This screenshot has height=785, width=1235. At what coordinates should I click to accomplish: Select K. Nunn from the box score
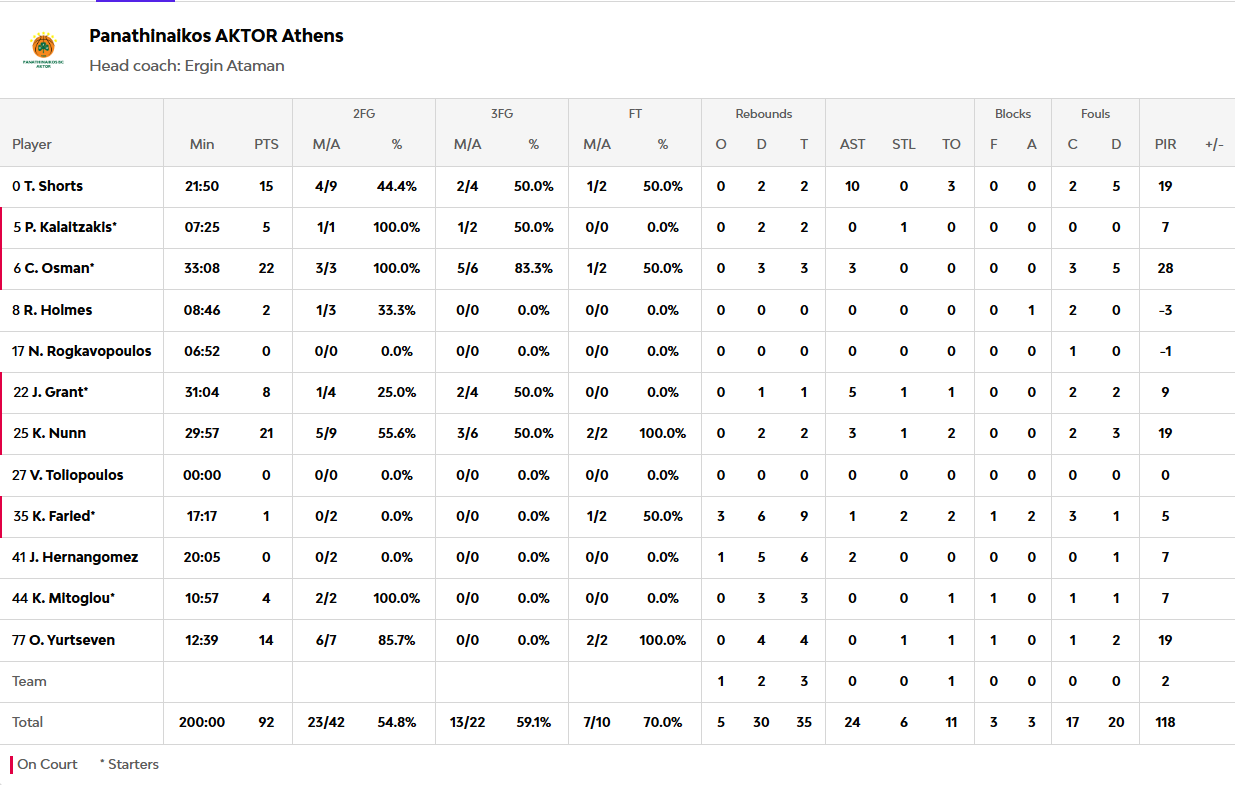58,433
